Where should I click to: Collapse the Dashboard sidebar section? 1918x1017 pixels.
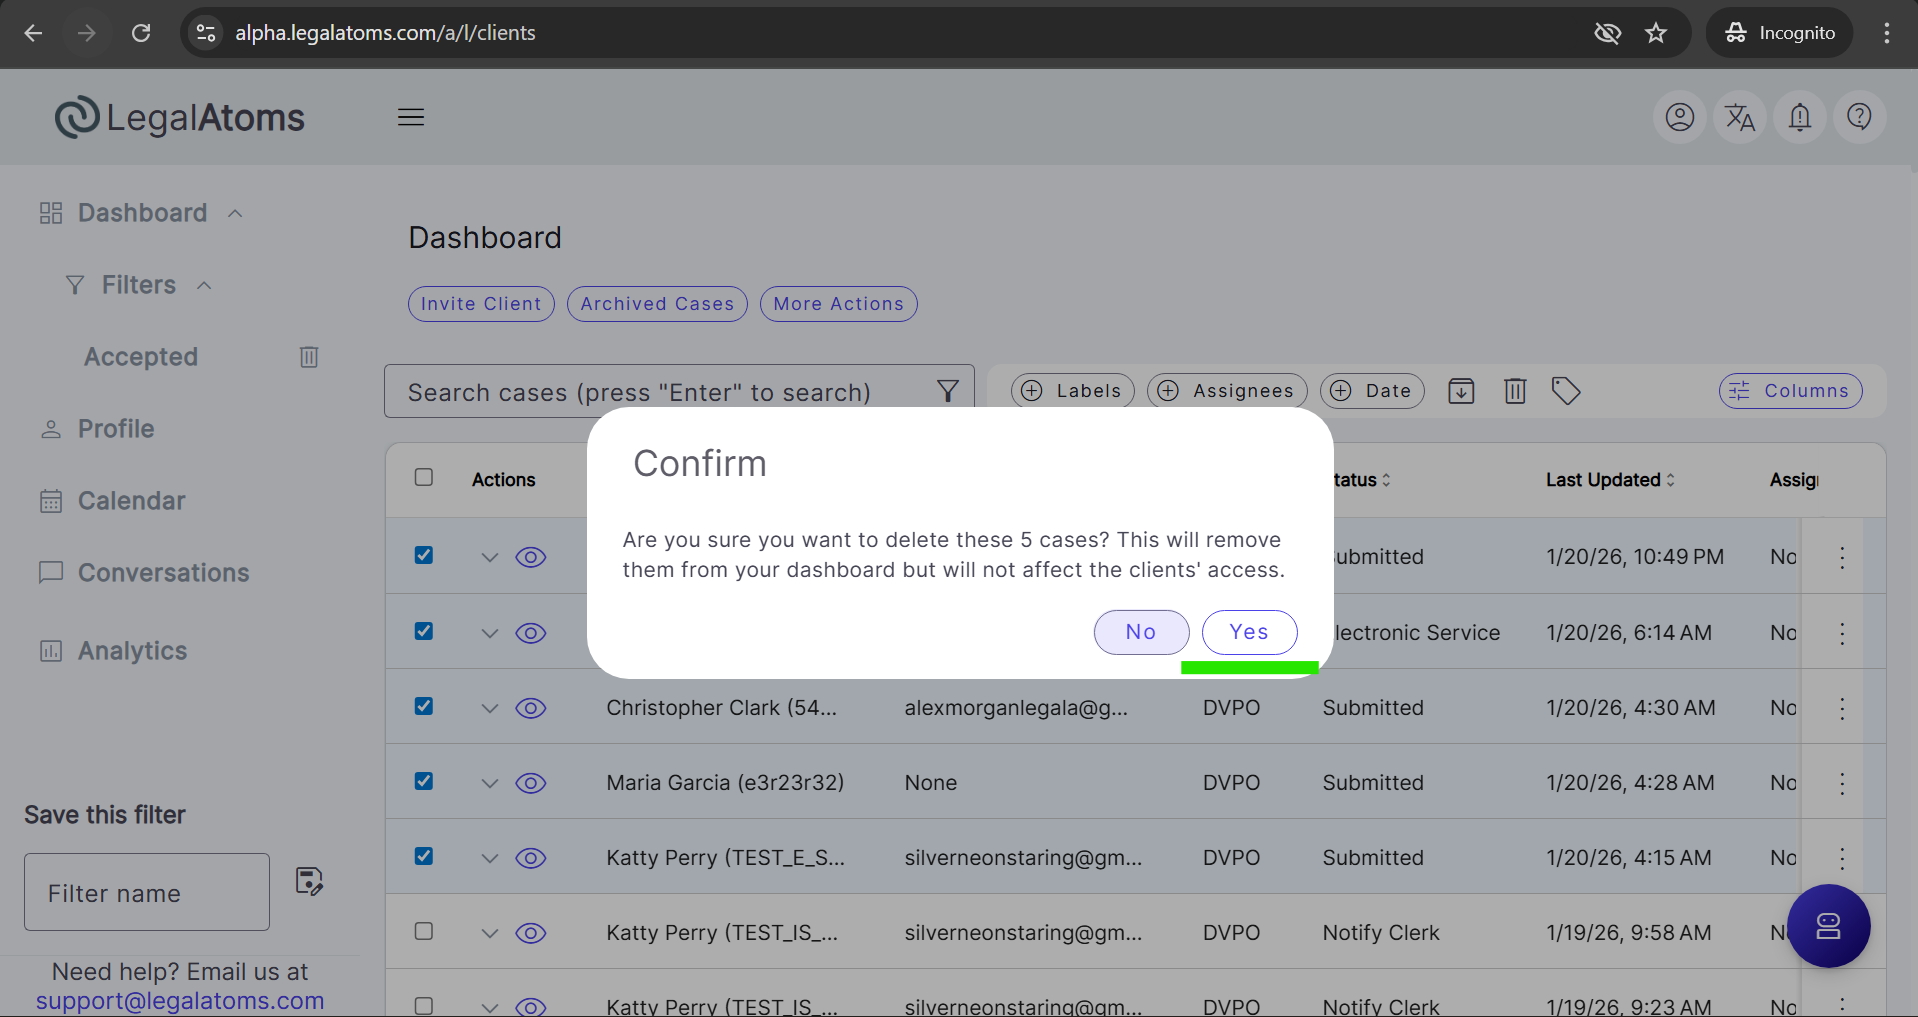(235, 213)
